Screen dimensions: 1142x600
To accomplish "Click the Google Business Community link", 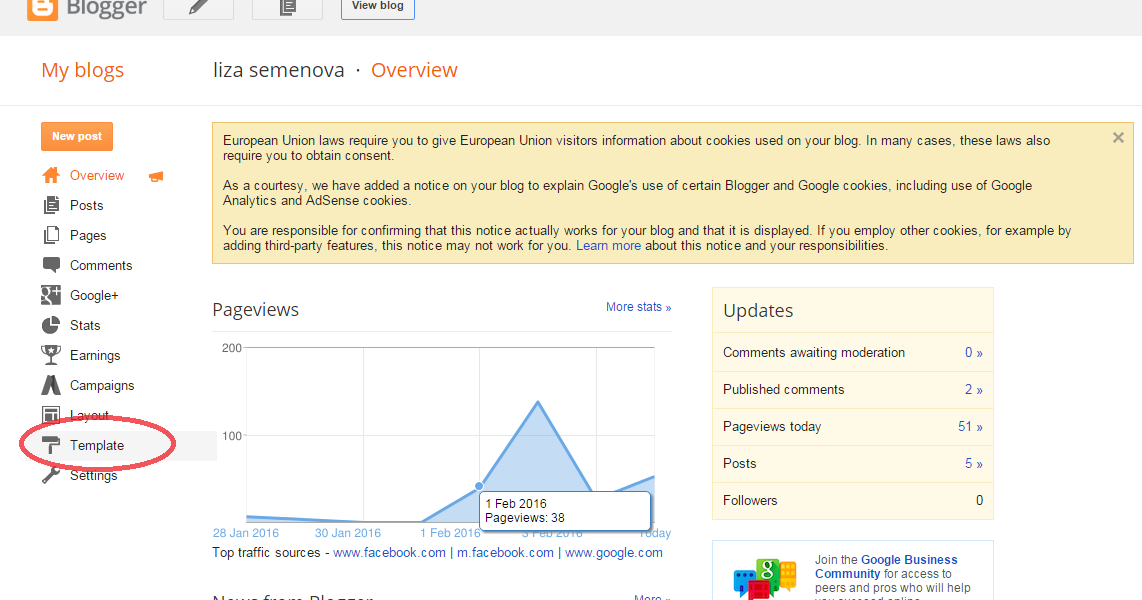I will [886, 567].
